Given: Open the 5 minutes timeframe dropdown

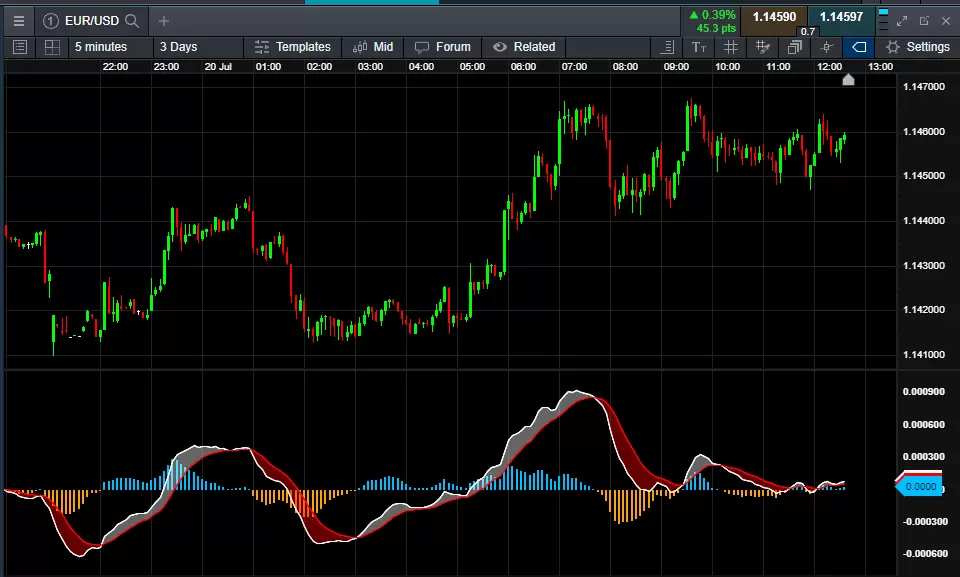Looking at the screenshot, I should [99, 46].
